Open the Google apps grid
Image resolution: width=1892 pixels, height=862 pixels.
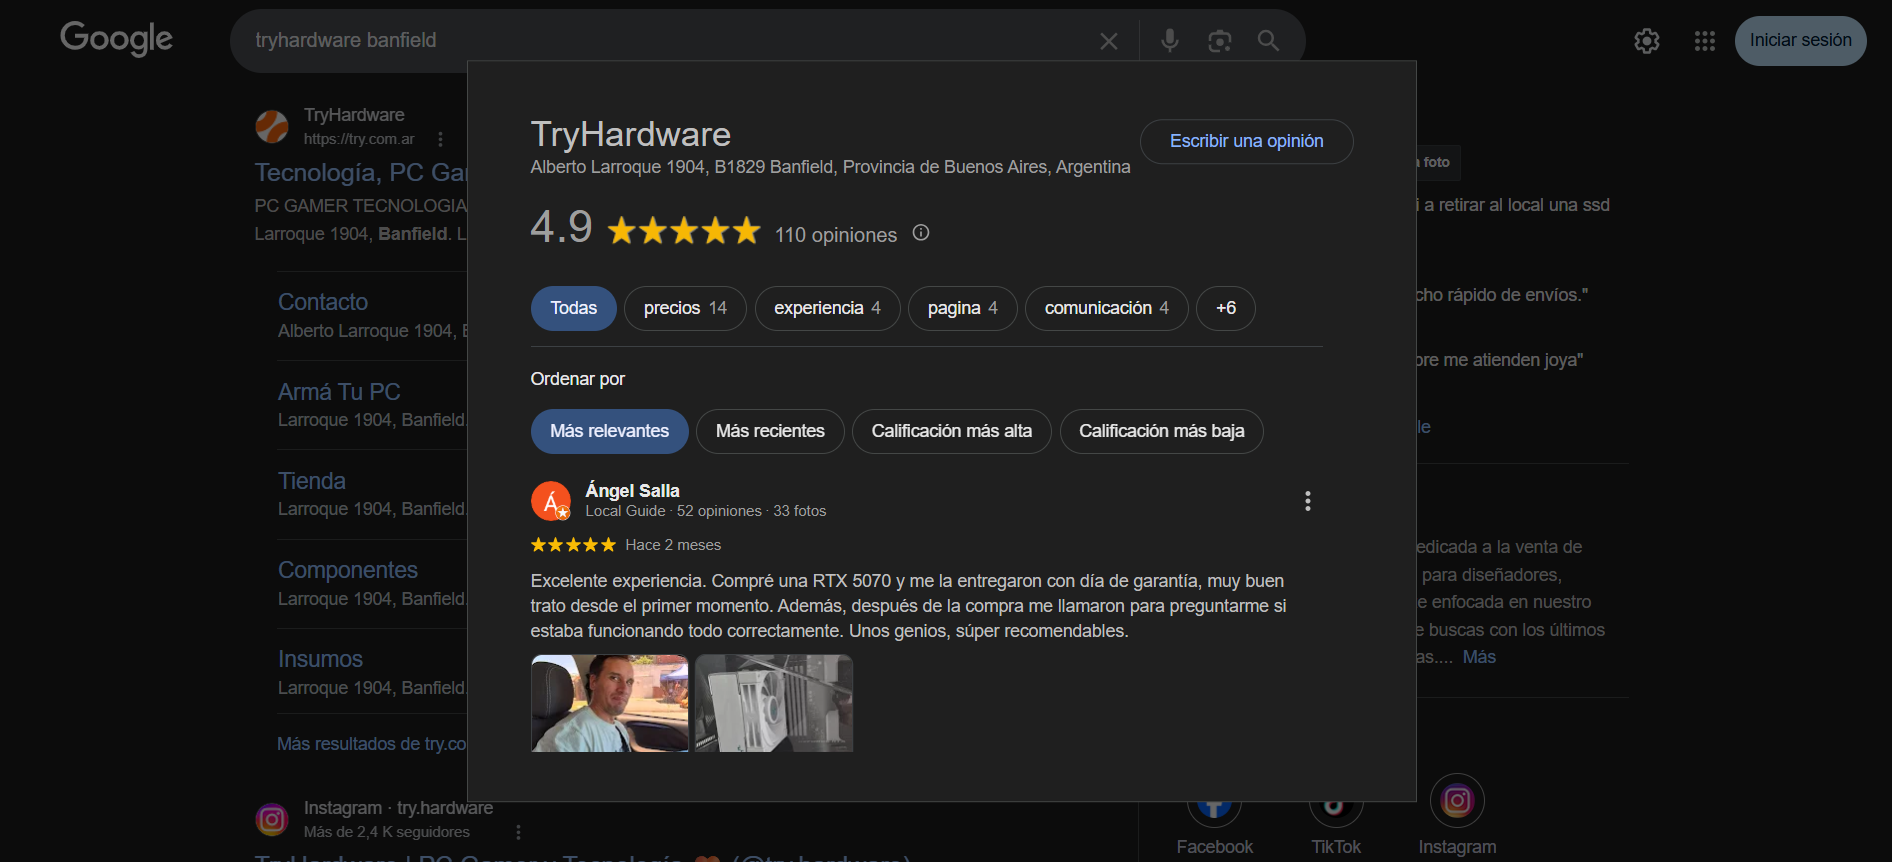[1704, 41]
